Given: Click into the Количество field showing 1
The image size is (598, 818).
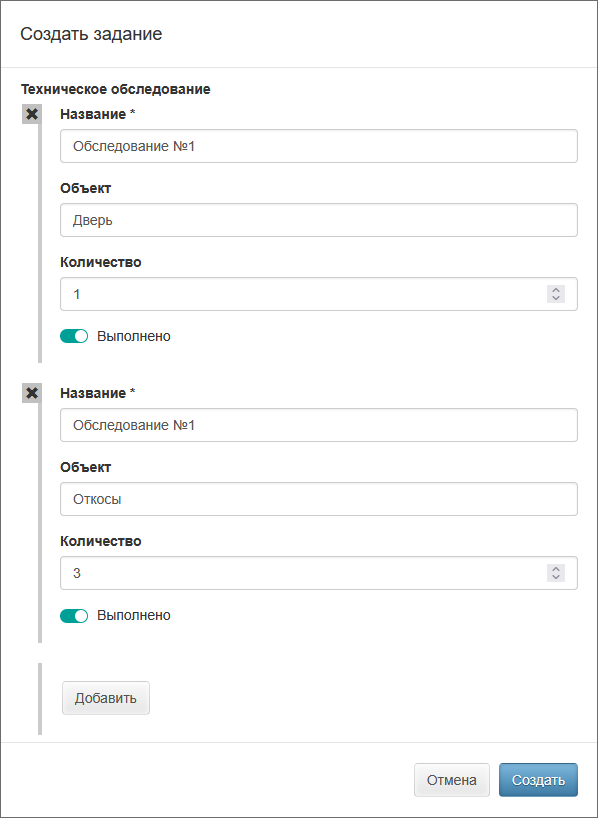Looking at the screenshot, I should click(303, 294).
